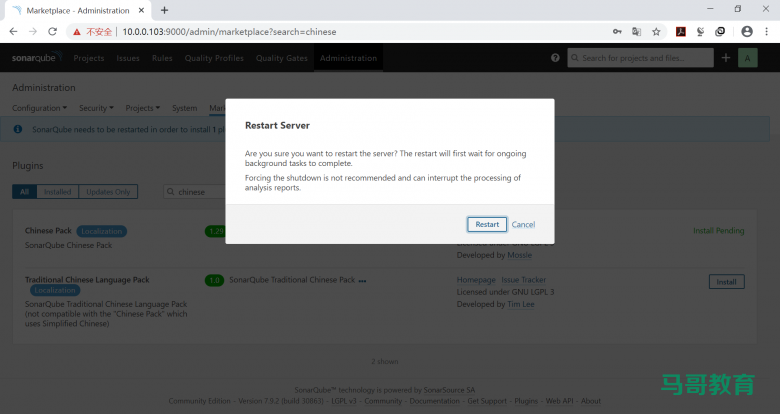Image resolution: width=780 pixels, height=414 pixels.
Task: Click the address bar URL
Action: pos(229,32)
